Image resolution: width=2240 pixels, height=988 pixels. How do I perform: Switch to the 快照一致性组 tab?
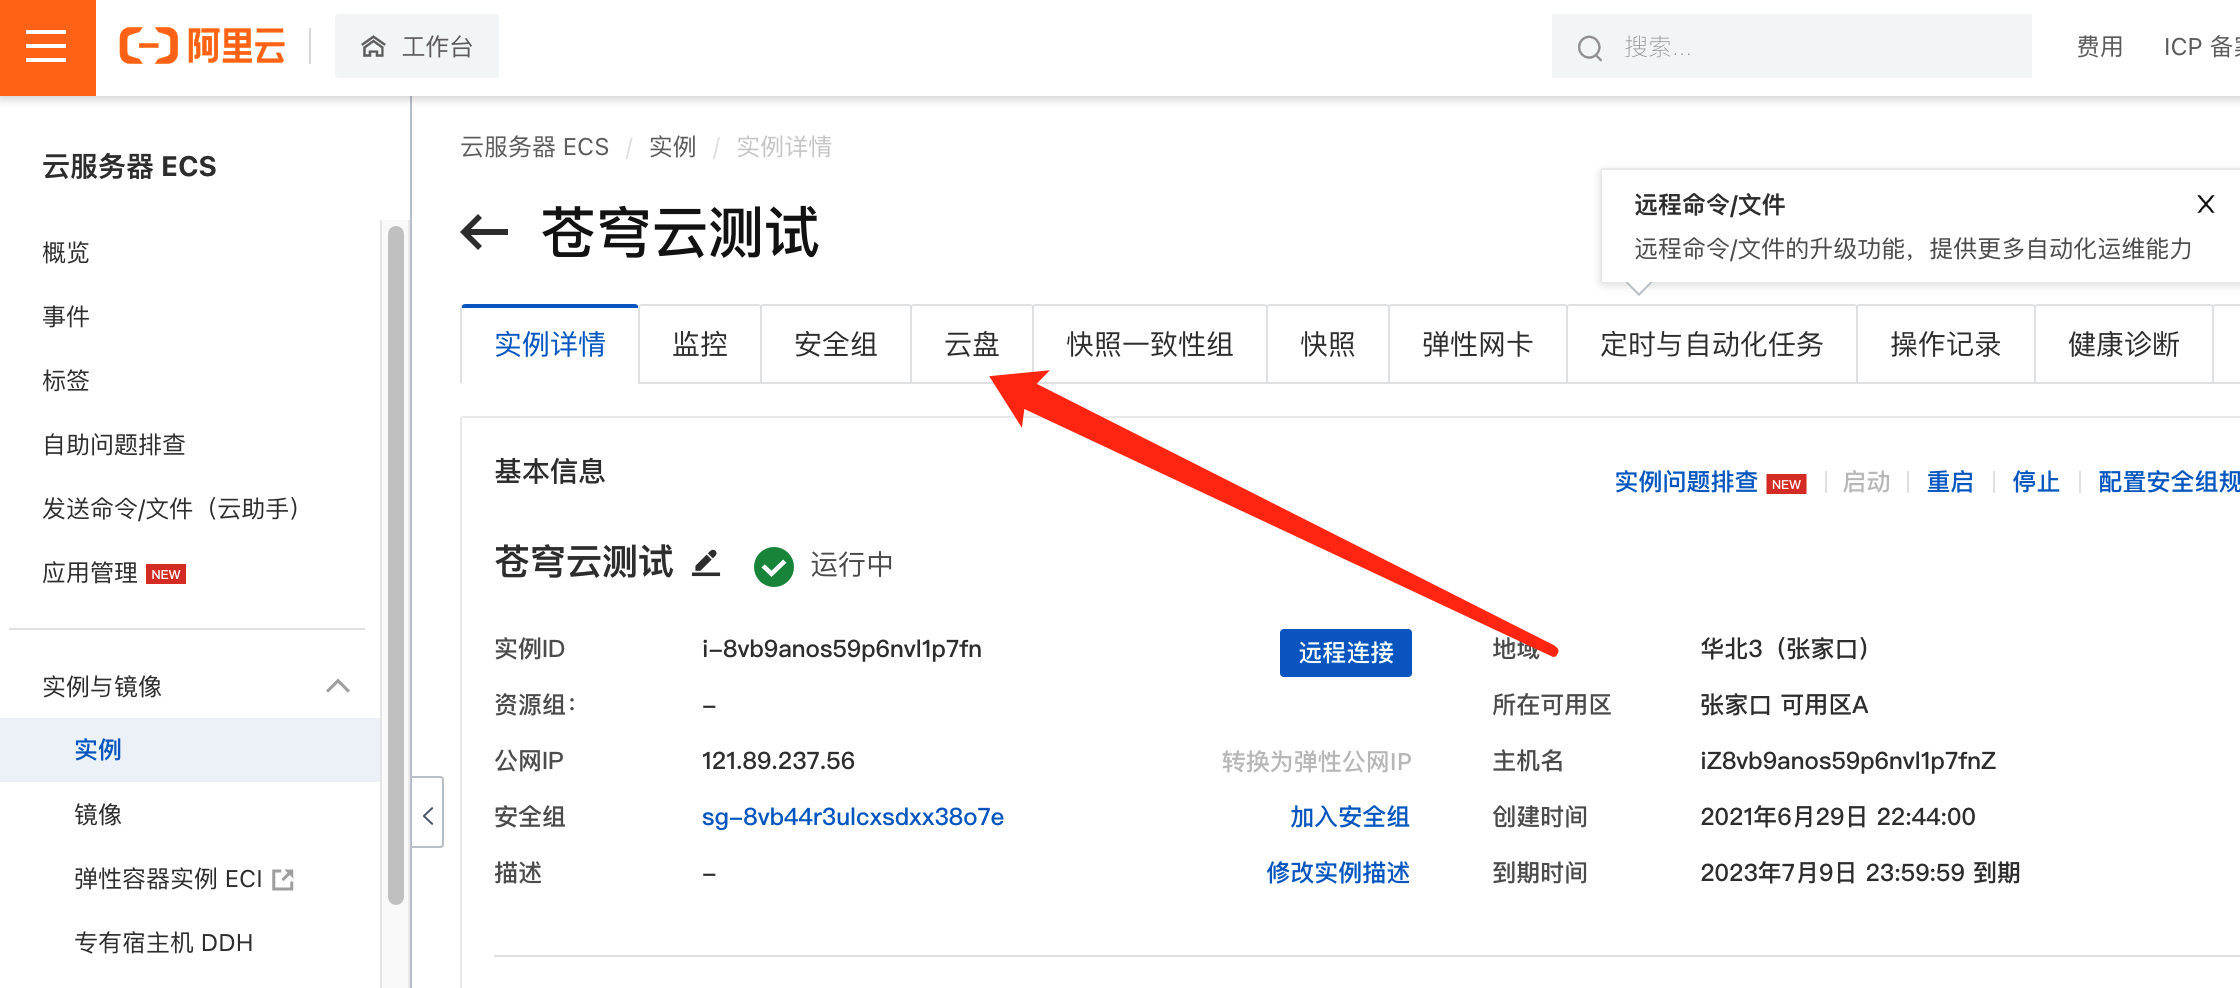[x=1150, y=344]
